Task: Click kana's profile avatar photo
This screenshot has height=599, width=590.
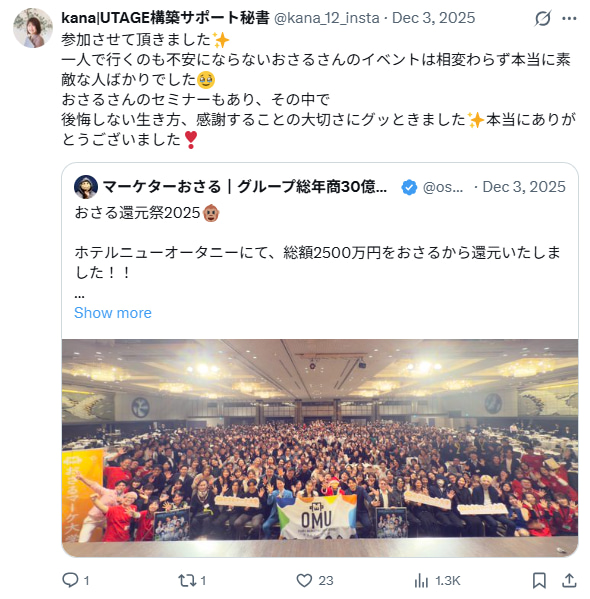Action: [x=33, y=28]
